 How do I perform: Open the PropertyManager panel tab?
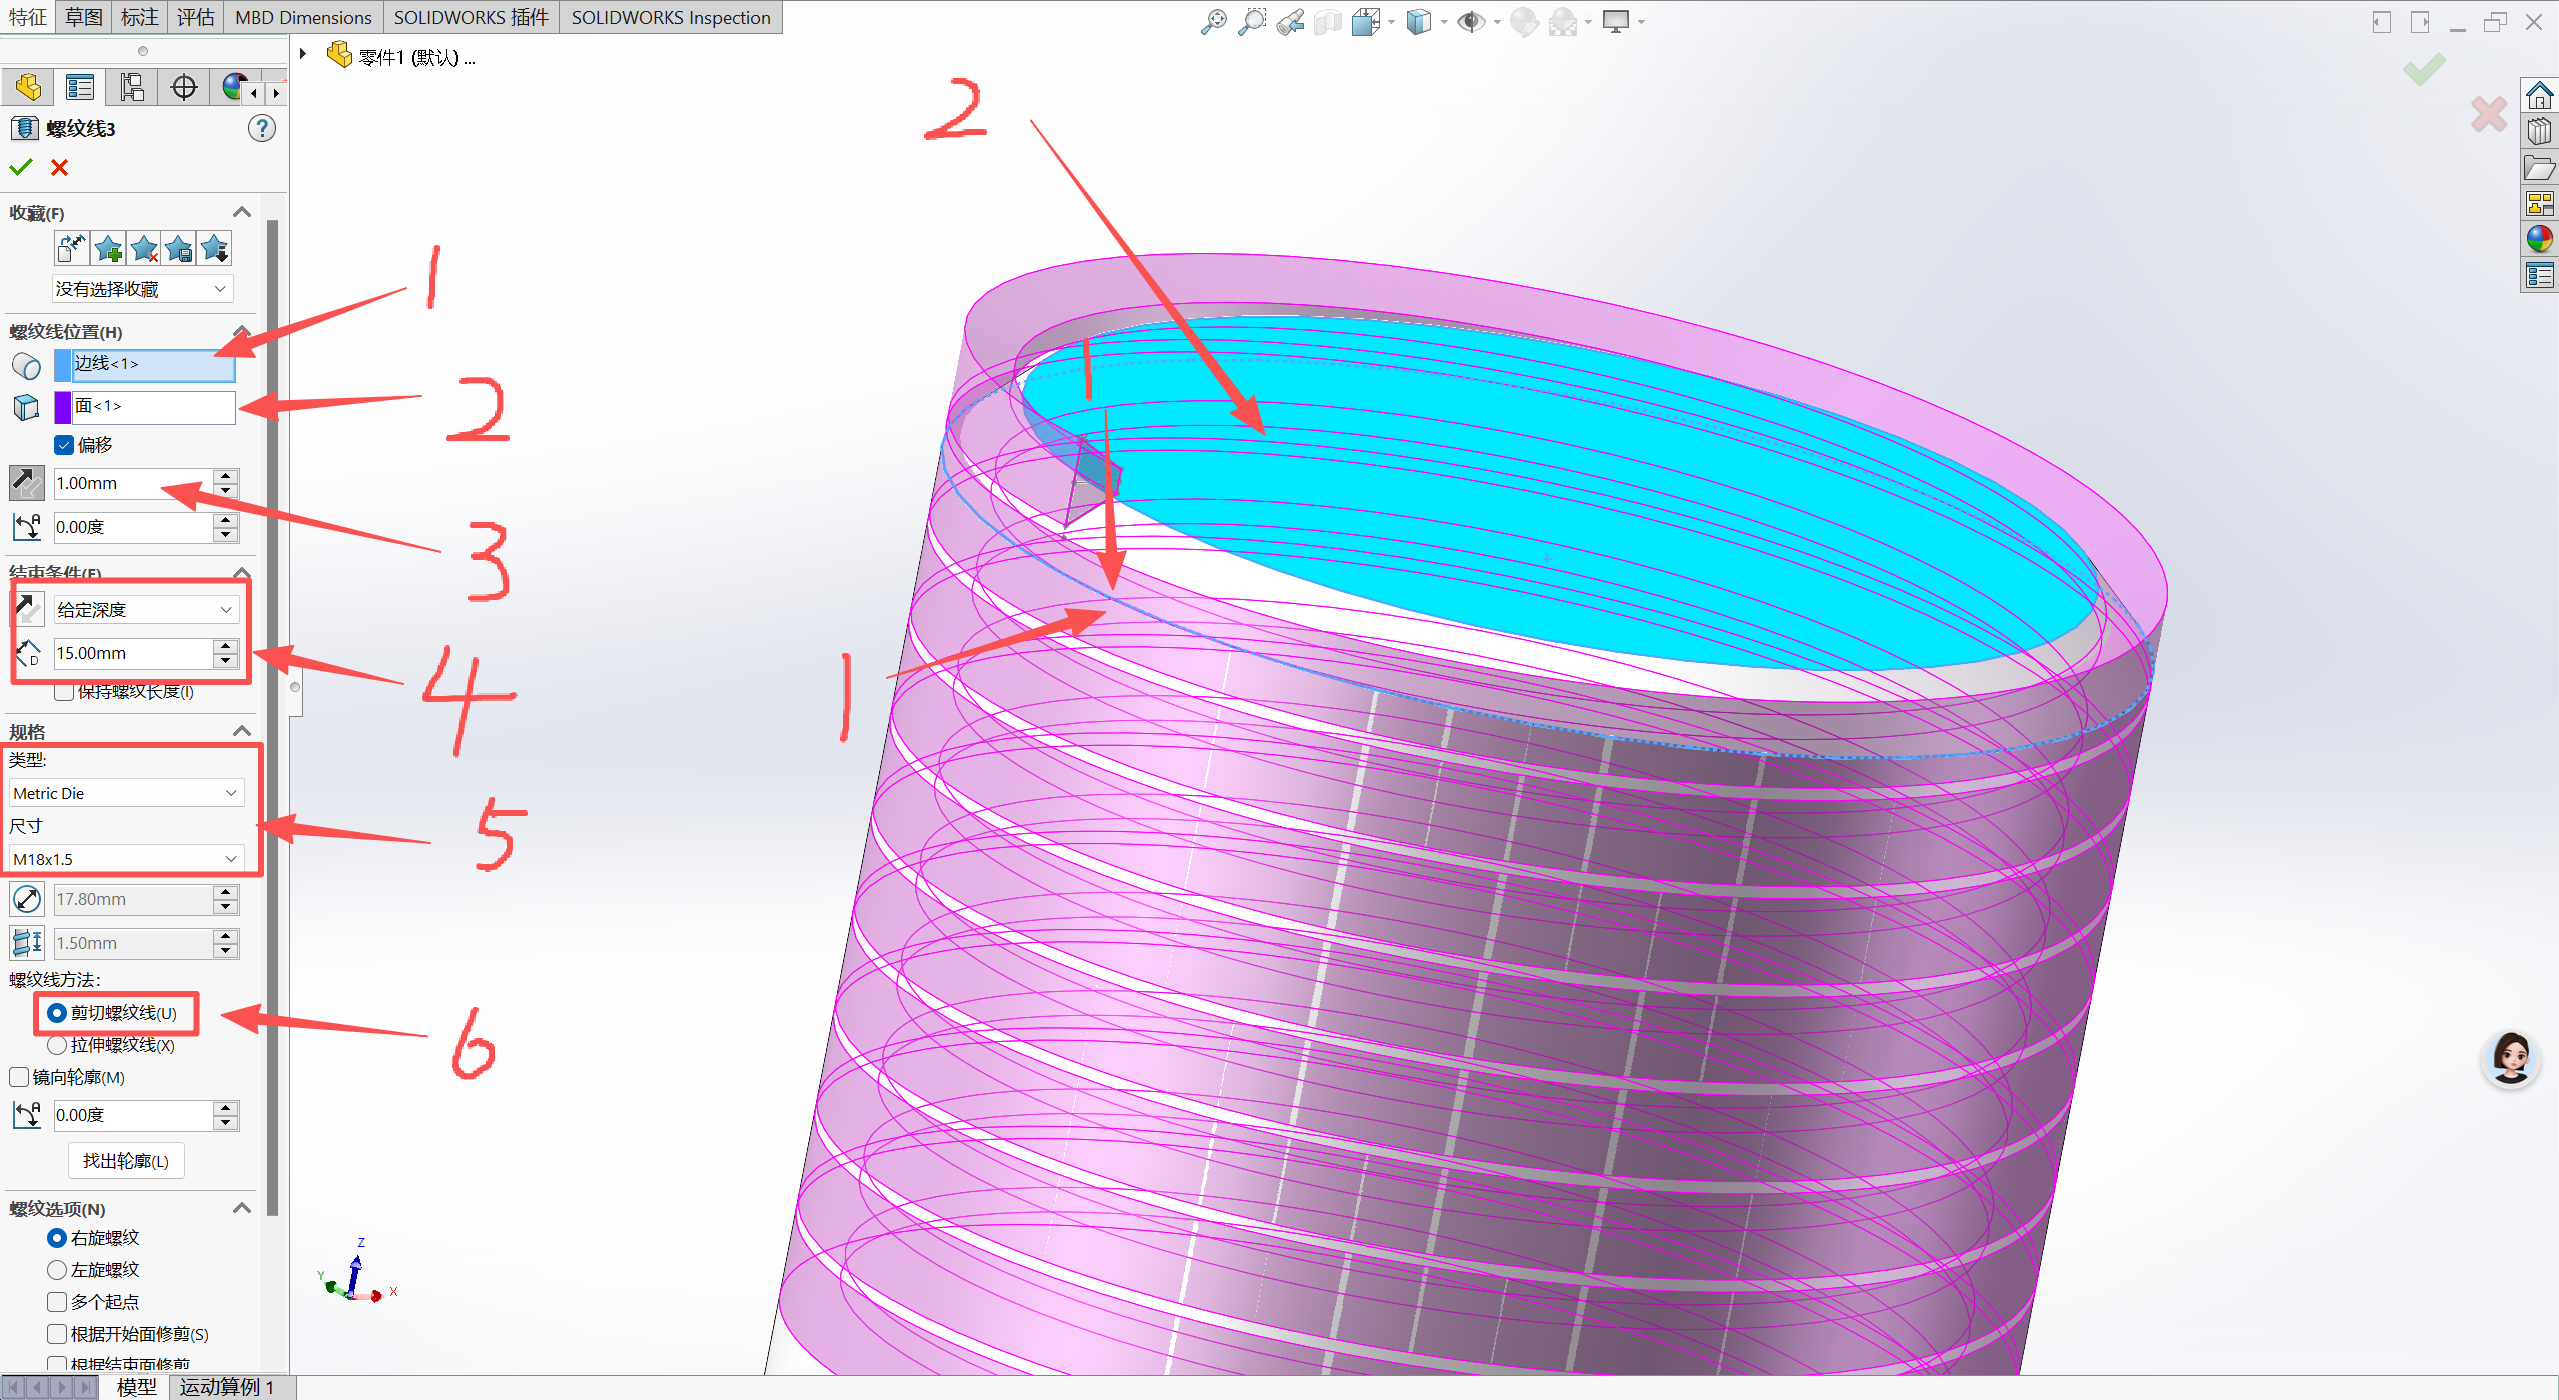(x=79, y=88)
